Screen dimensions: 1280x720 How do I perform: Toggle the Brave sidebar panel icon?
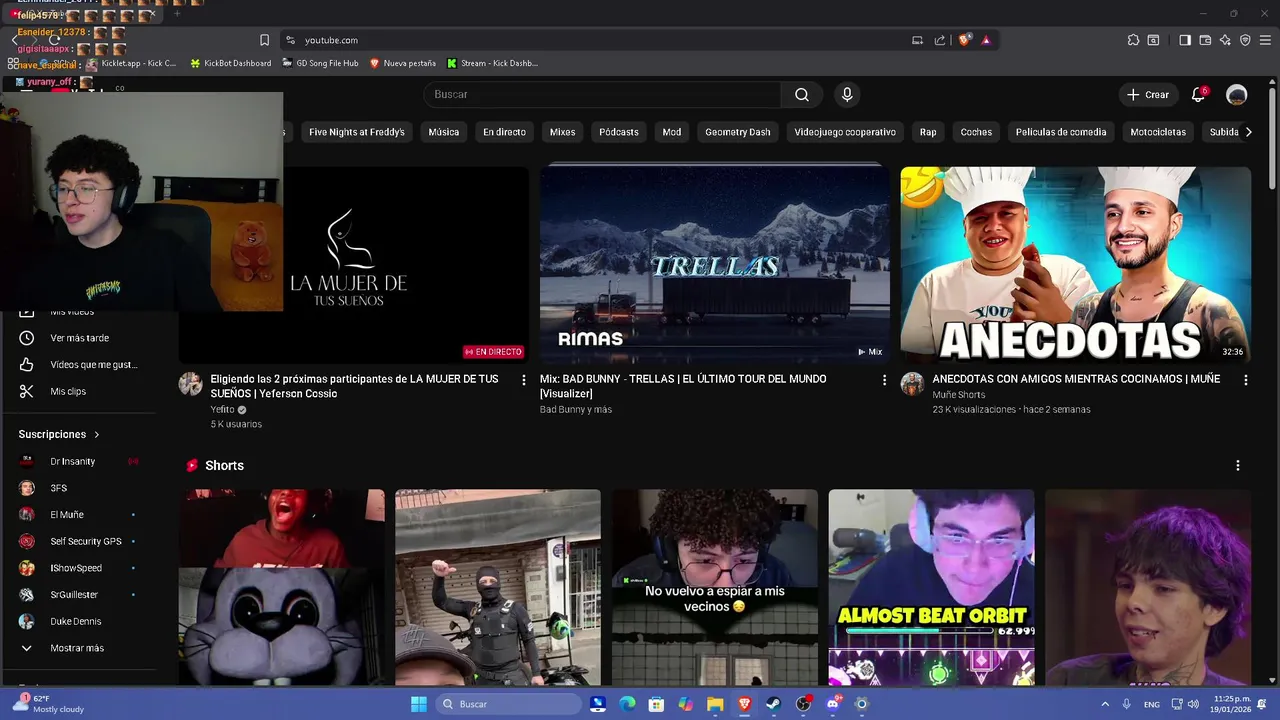pos(1185,40)
